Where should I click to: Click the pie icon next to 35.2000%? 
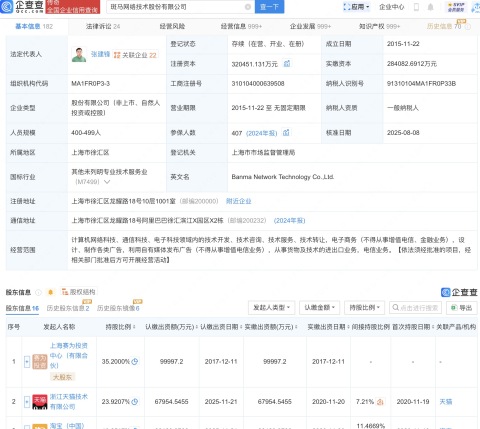[x=135, y=361]
